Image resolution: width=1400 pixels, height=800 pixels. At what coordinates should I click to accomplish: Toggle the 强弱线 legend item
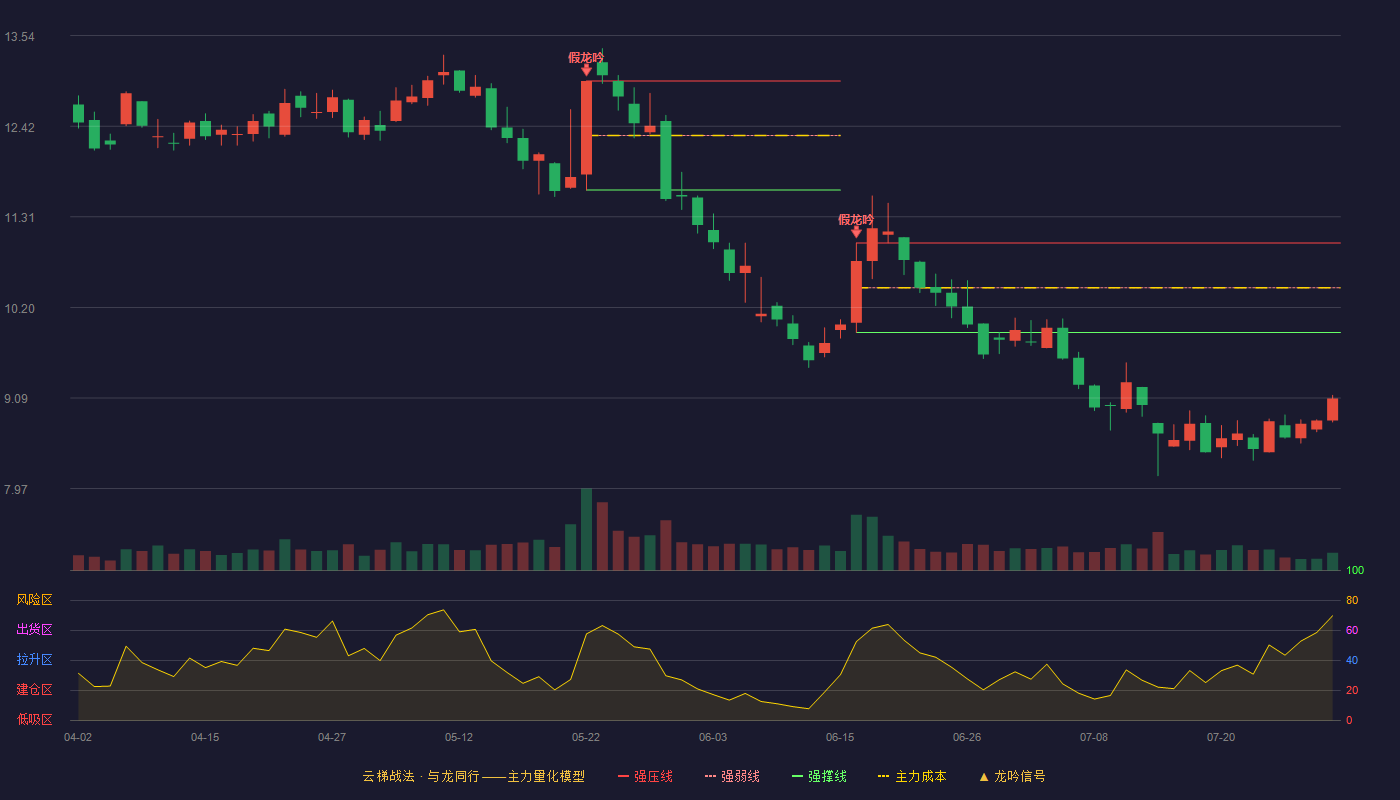(x=732, y=776)
